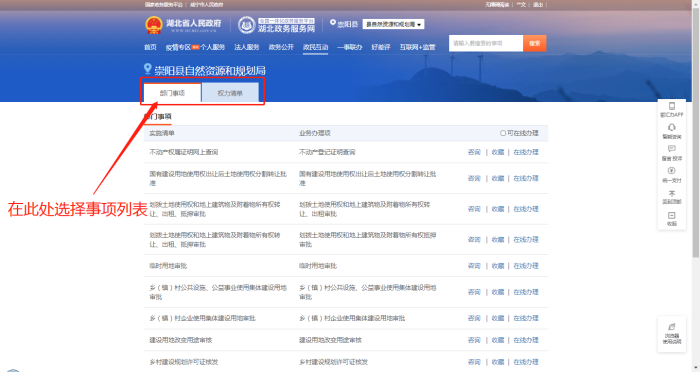Collapse the sidebar with the 收起 icon
Viewport: 700px width, 372px height.
pos(671,215)
